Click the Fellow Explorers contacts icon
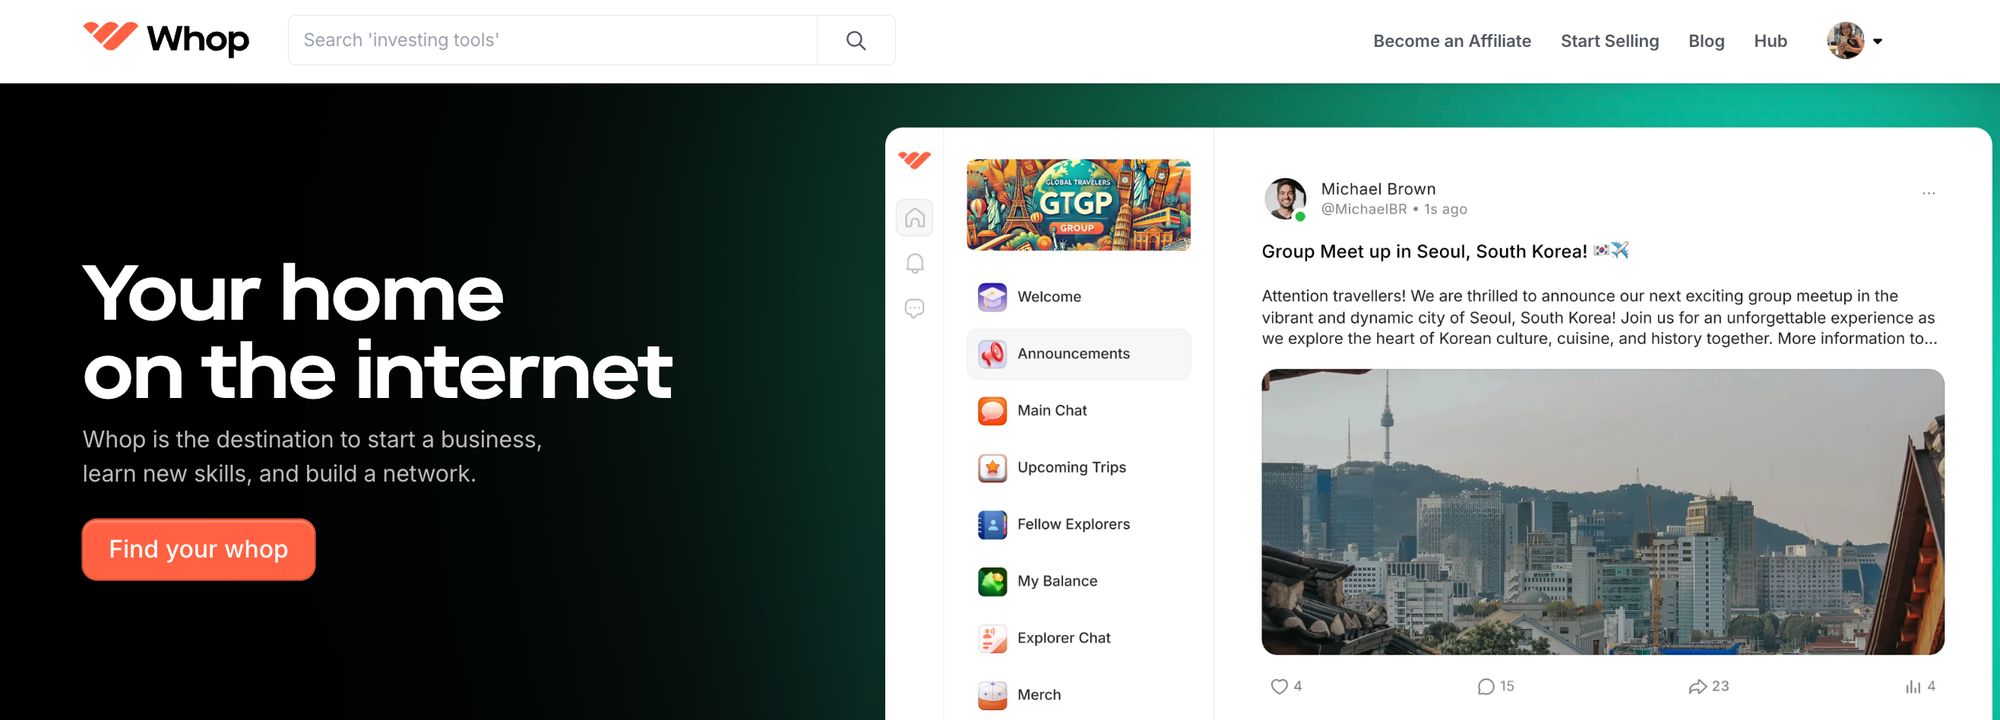This screenshot has height=720, width=2000. click(992, 525)
